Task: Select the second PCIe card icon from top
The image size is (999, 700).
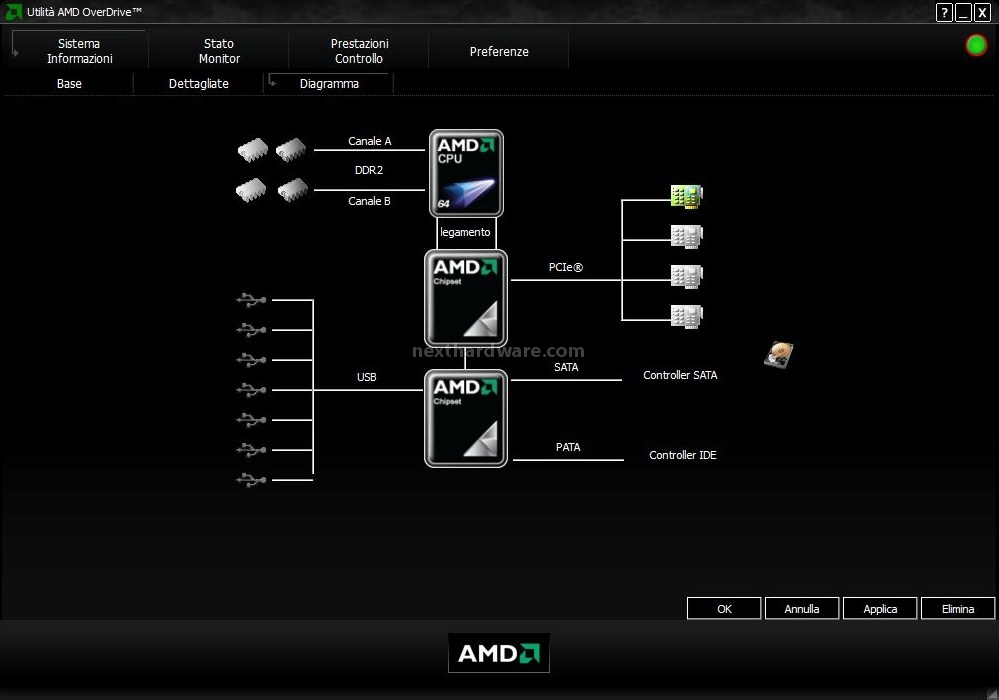Action: coord(687,237)
